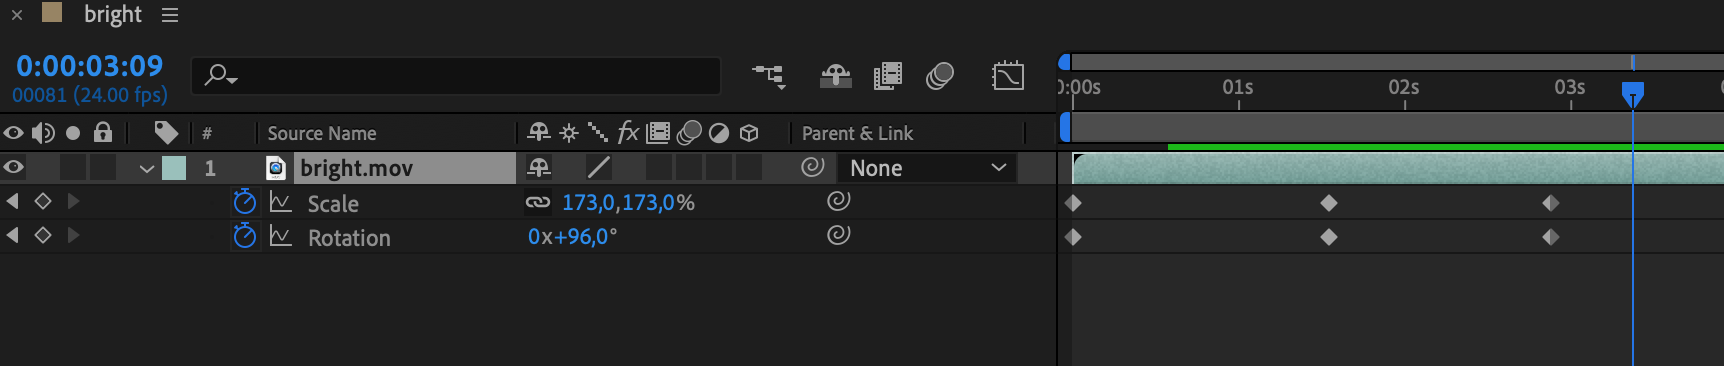This screenshot has width=1724, height=366.
Task: Enable motion blur for the composition
Action: point(940,75)
